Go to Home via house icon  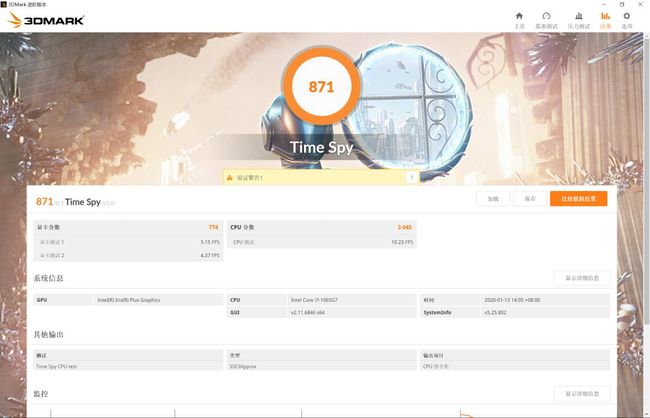pyautogui.click(x=519, y=16)
